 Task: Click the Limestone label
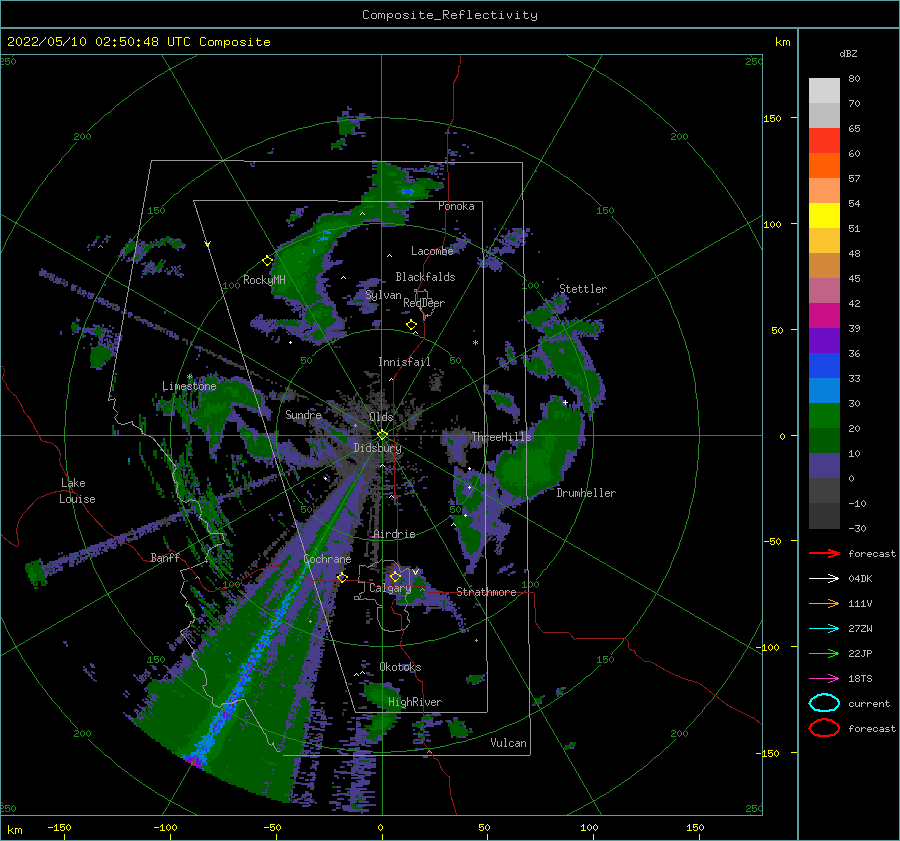click(189, 386)
